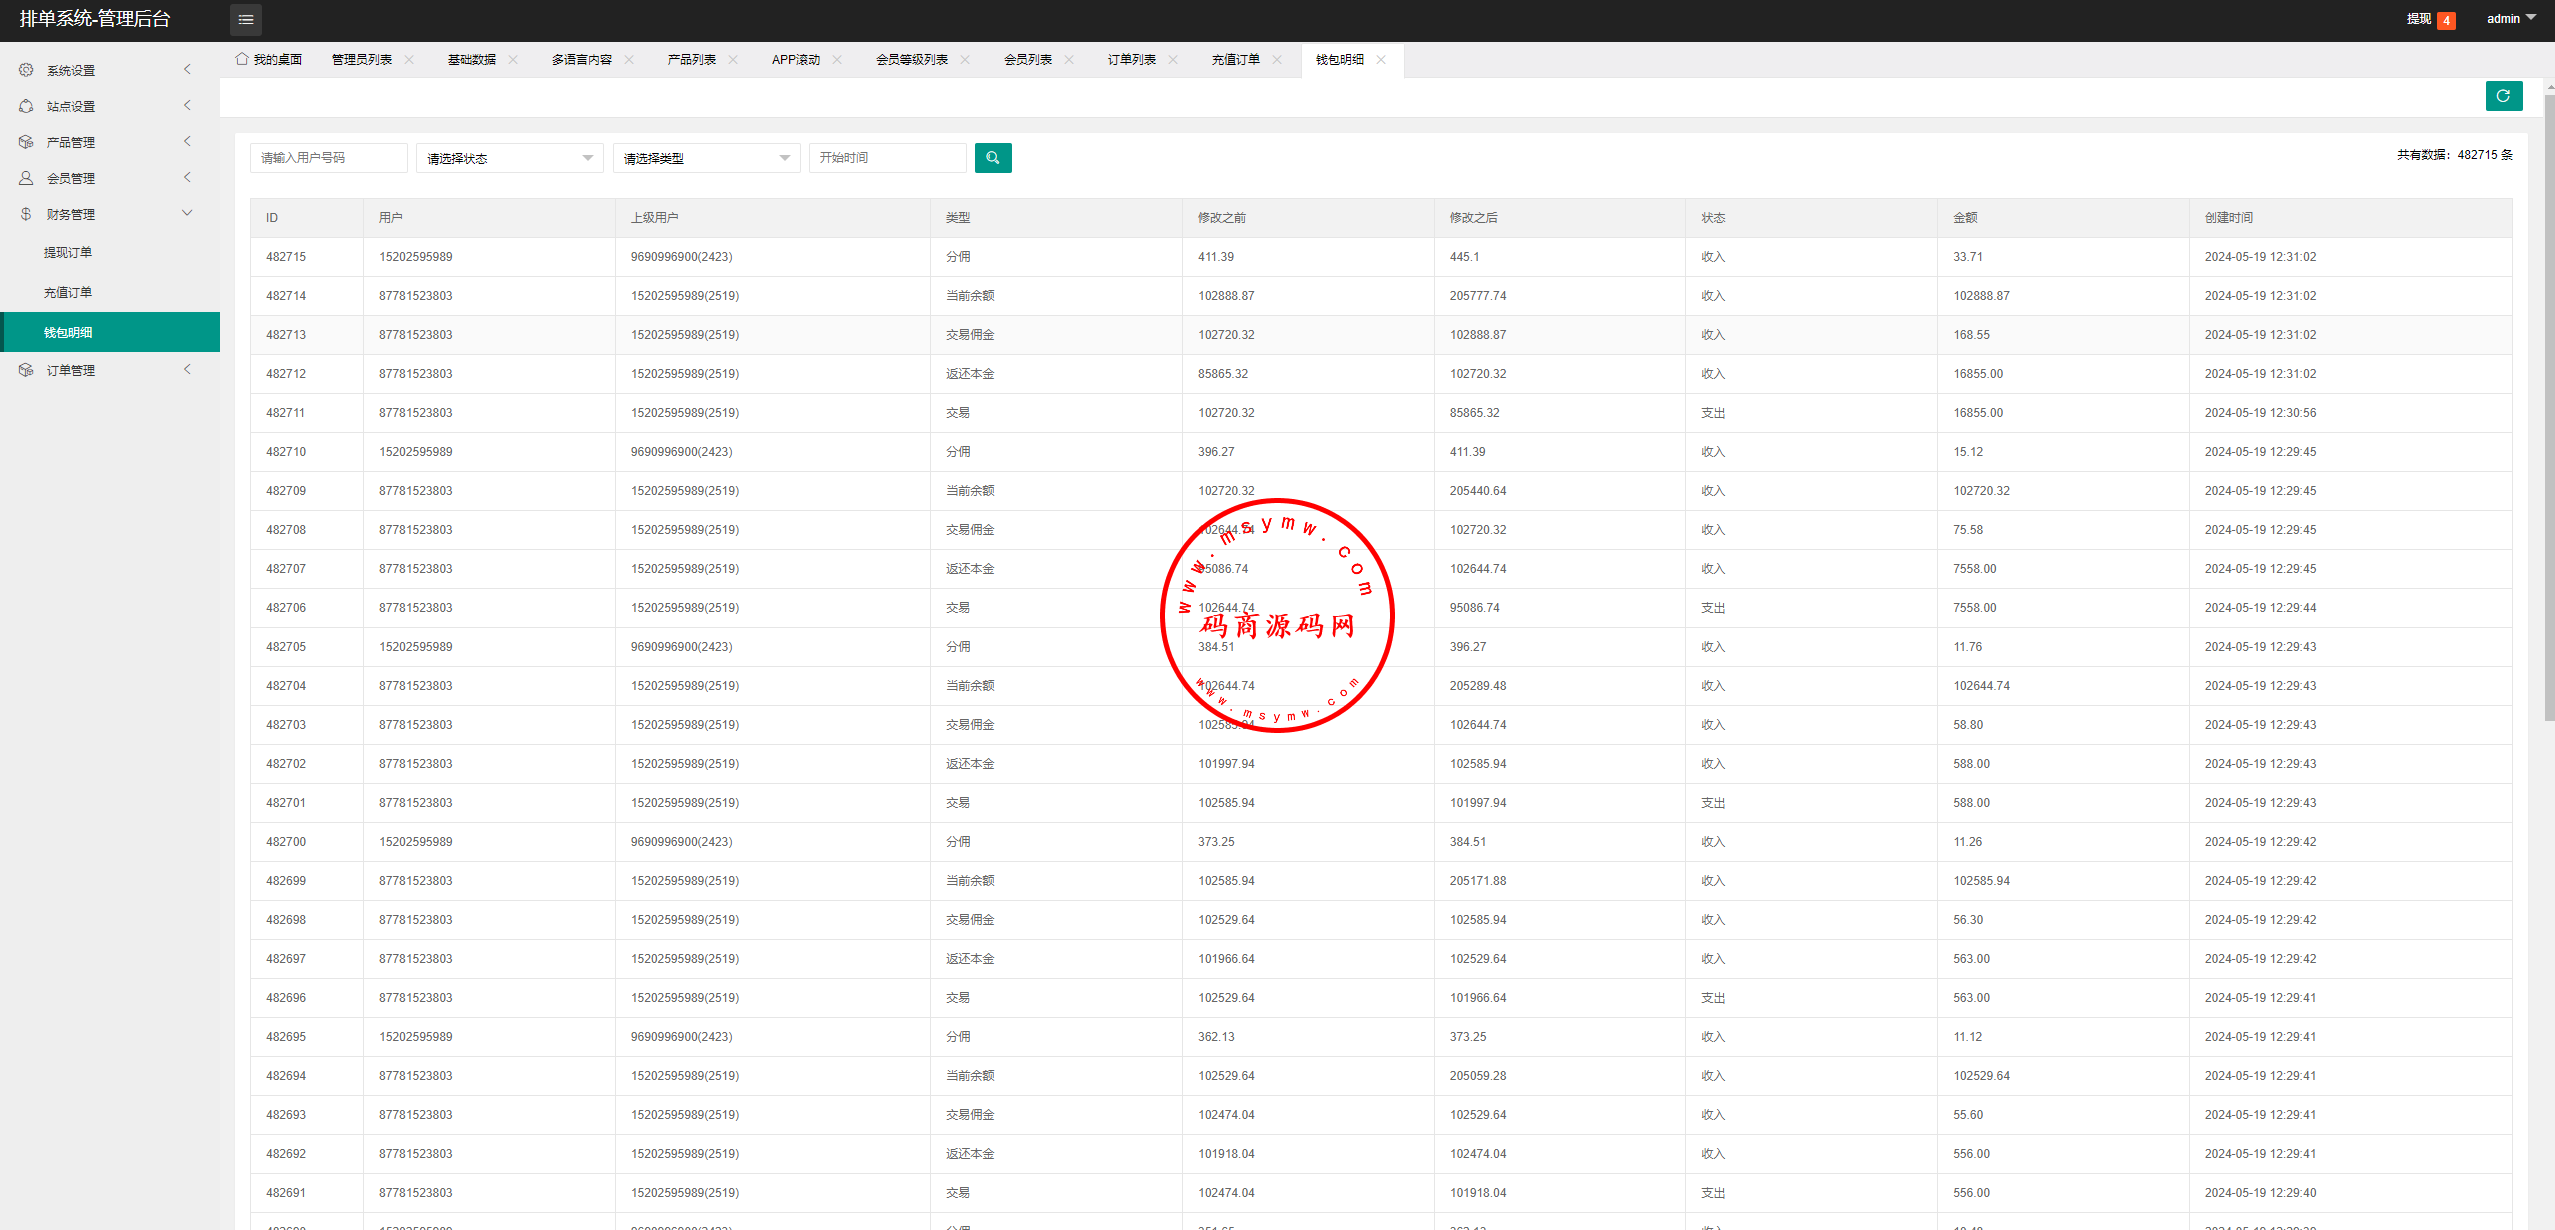2555x1230 pixels.
Task: Click the 站点设置 sidebar icon
Action: click(x=26, y=106)
